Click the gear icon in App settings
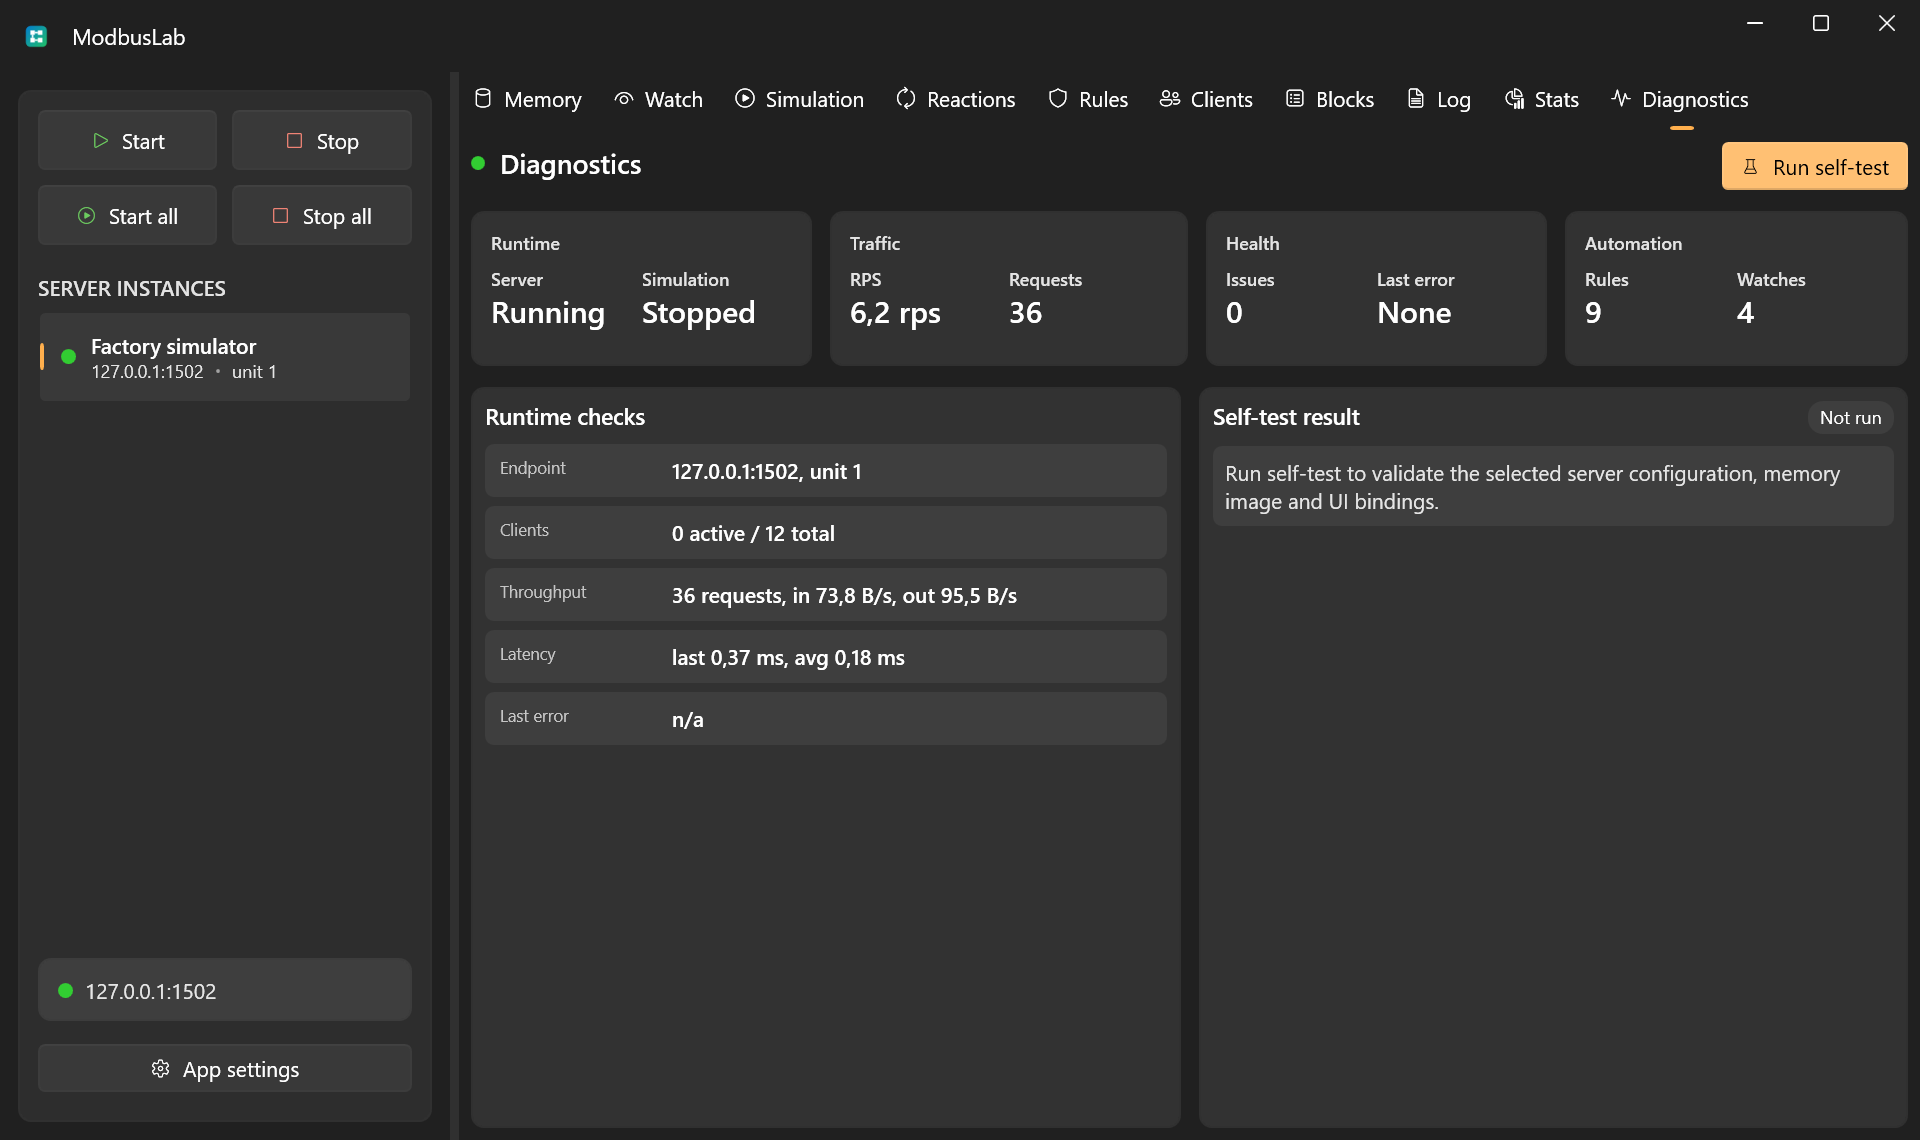 [x=160, y=1069]
